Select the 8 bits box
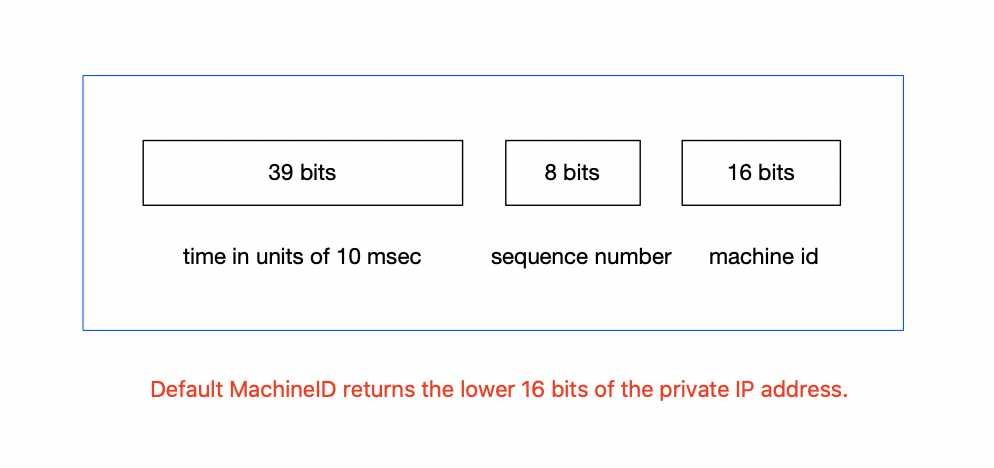 (572, 172)
